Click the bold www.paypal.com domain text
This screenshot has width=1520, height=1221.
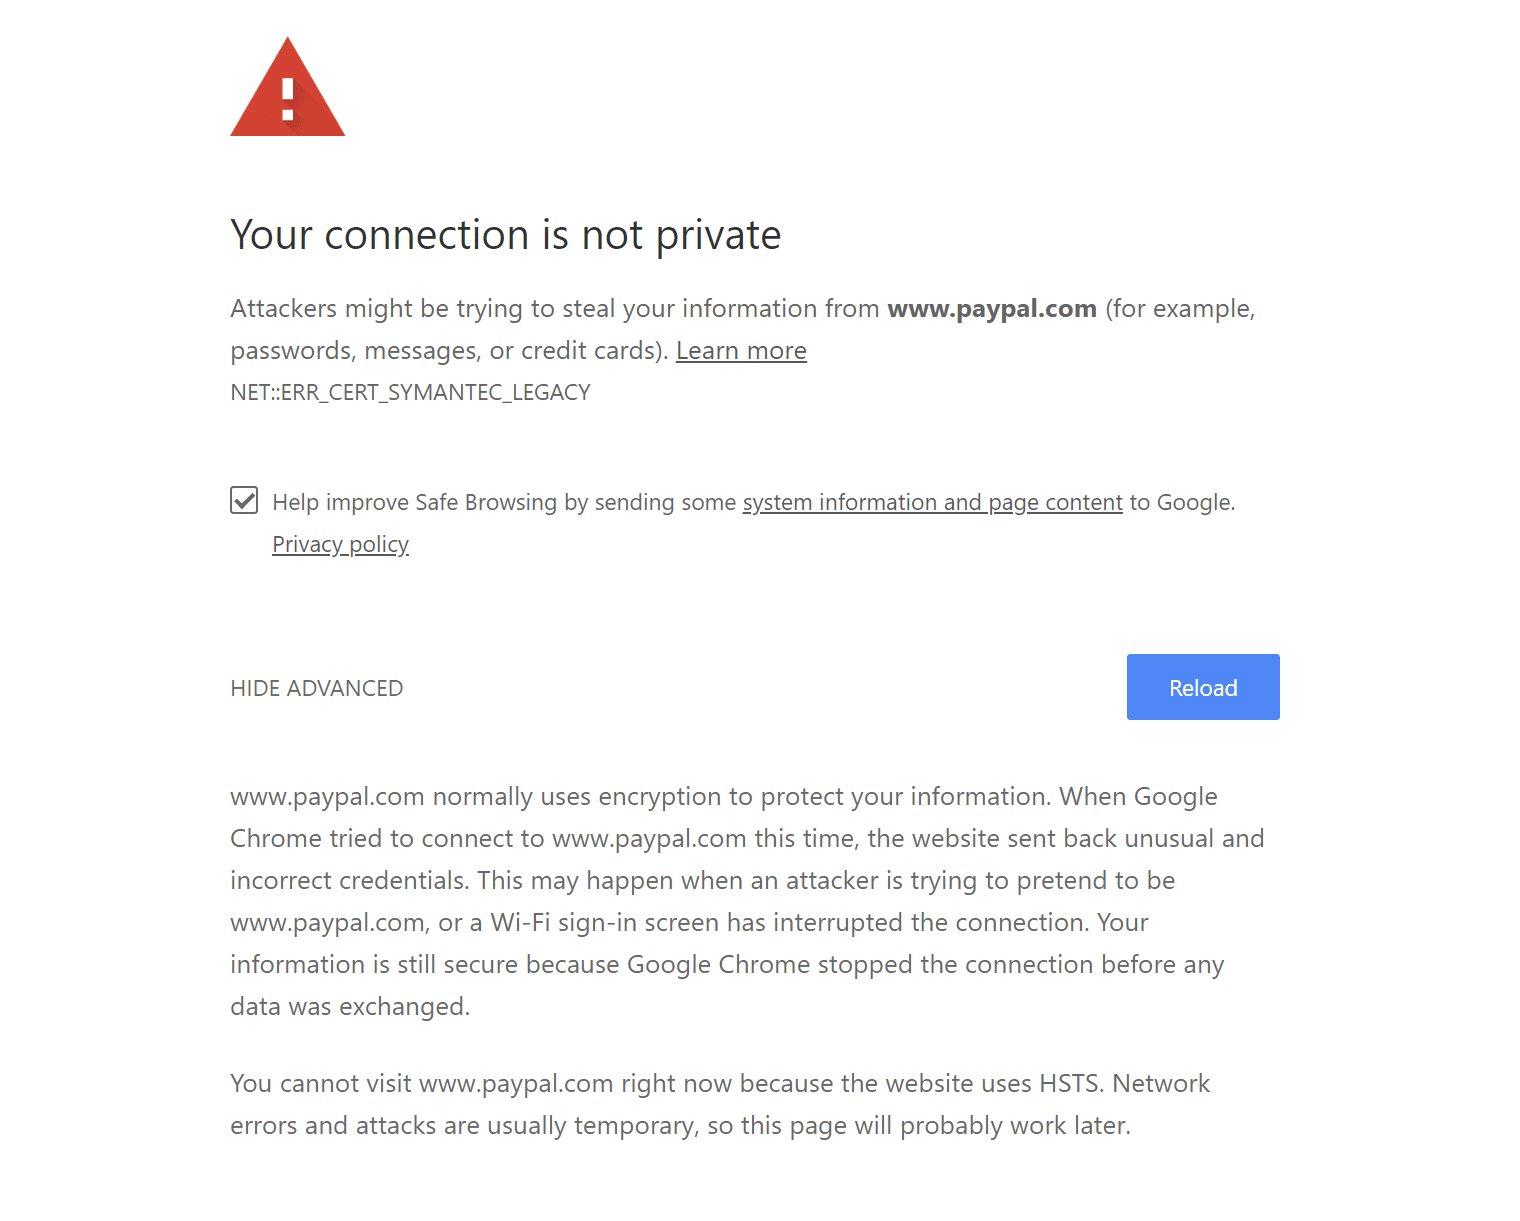[991, 309]
